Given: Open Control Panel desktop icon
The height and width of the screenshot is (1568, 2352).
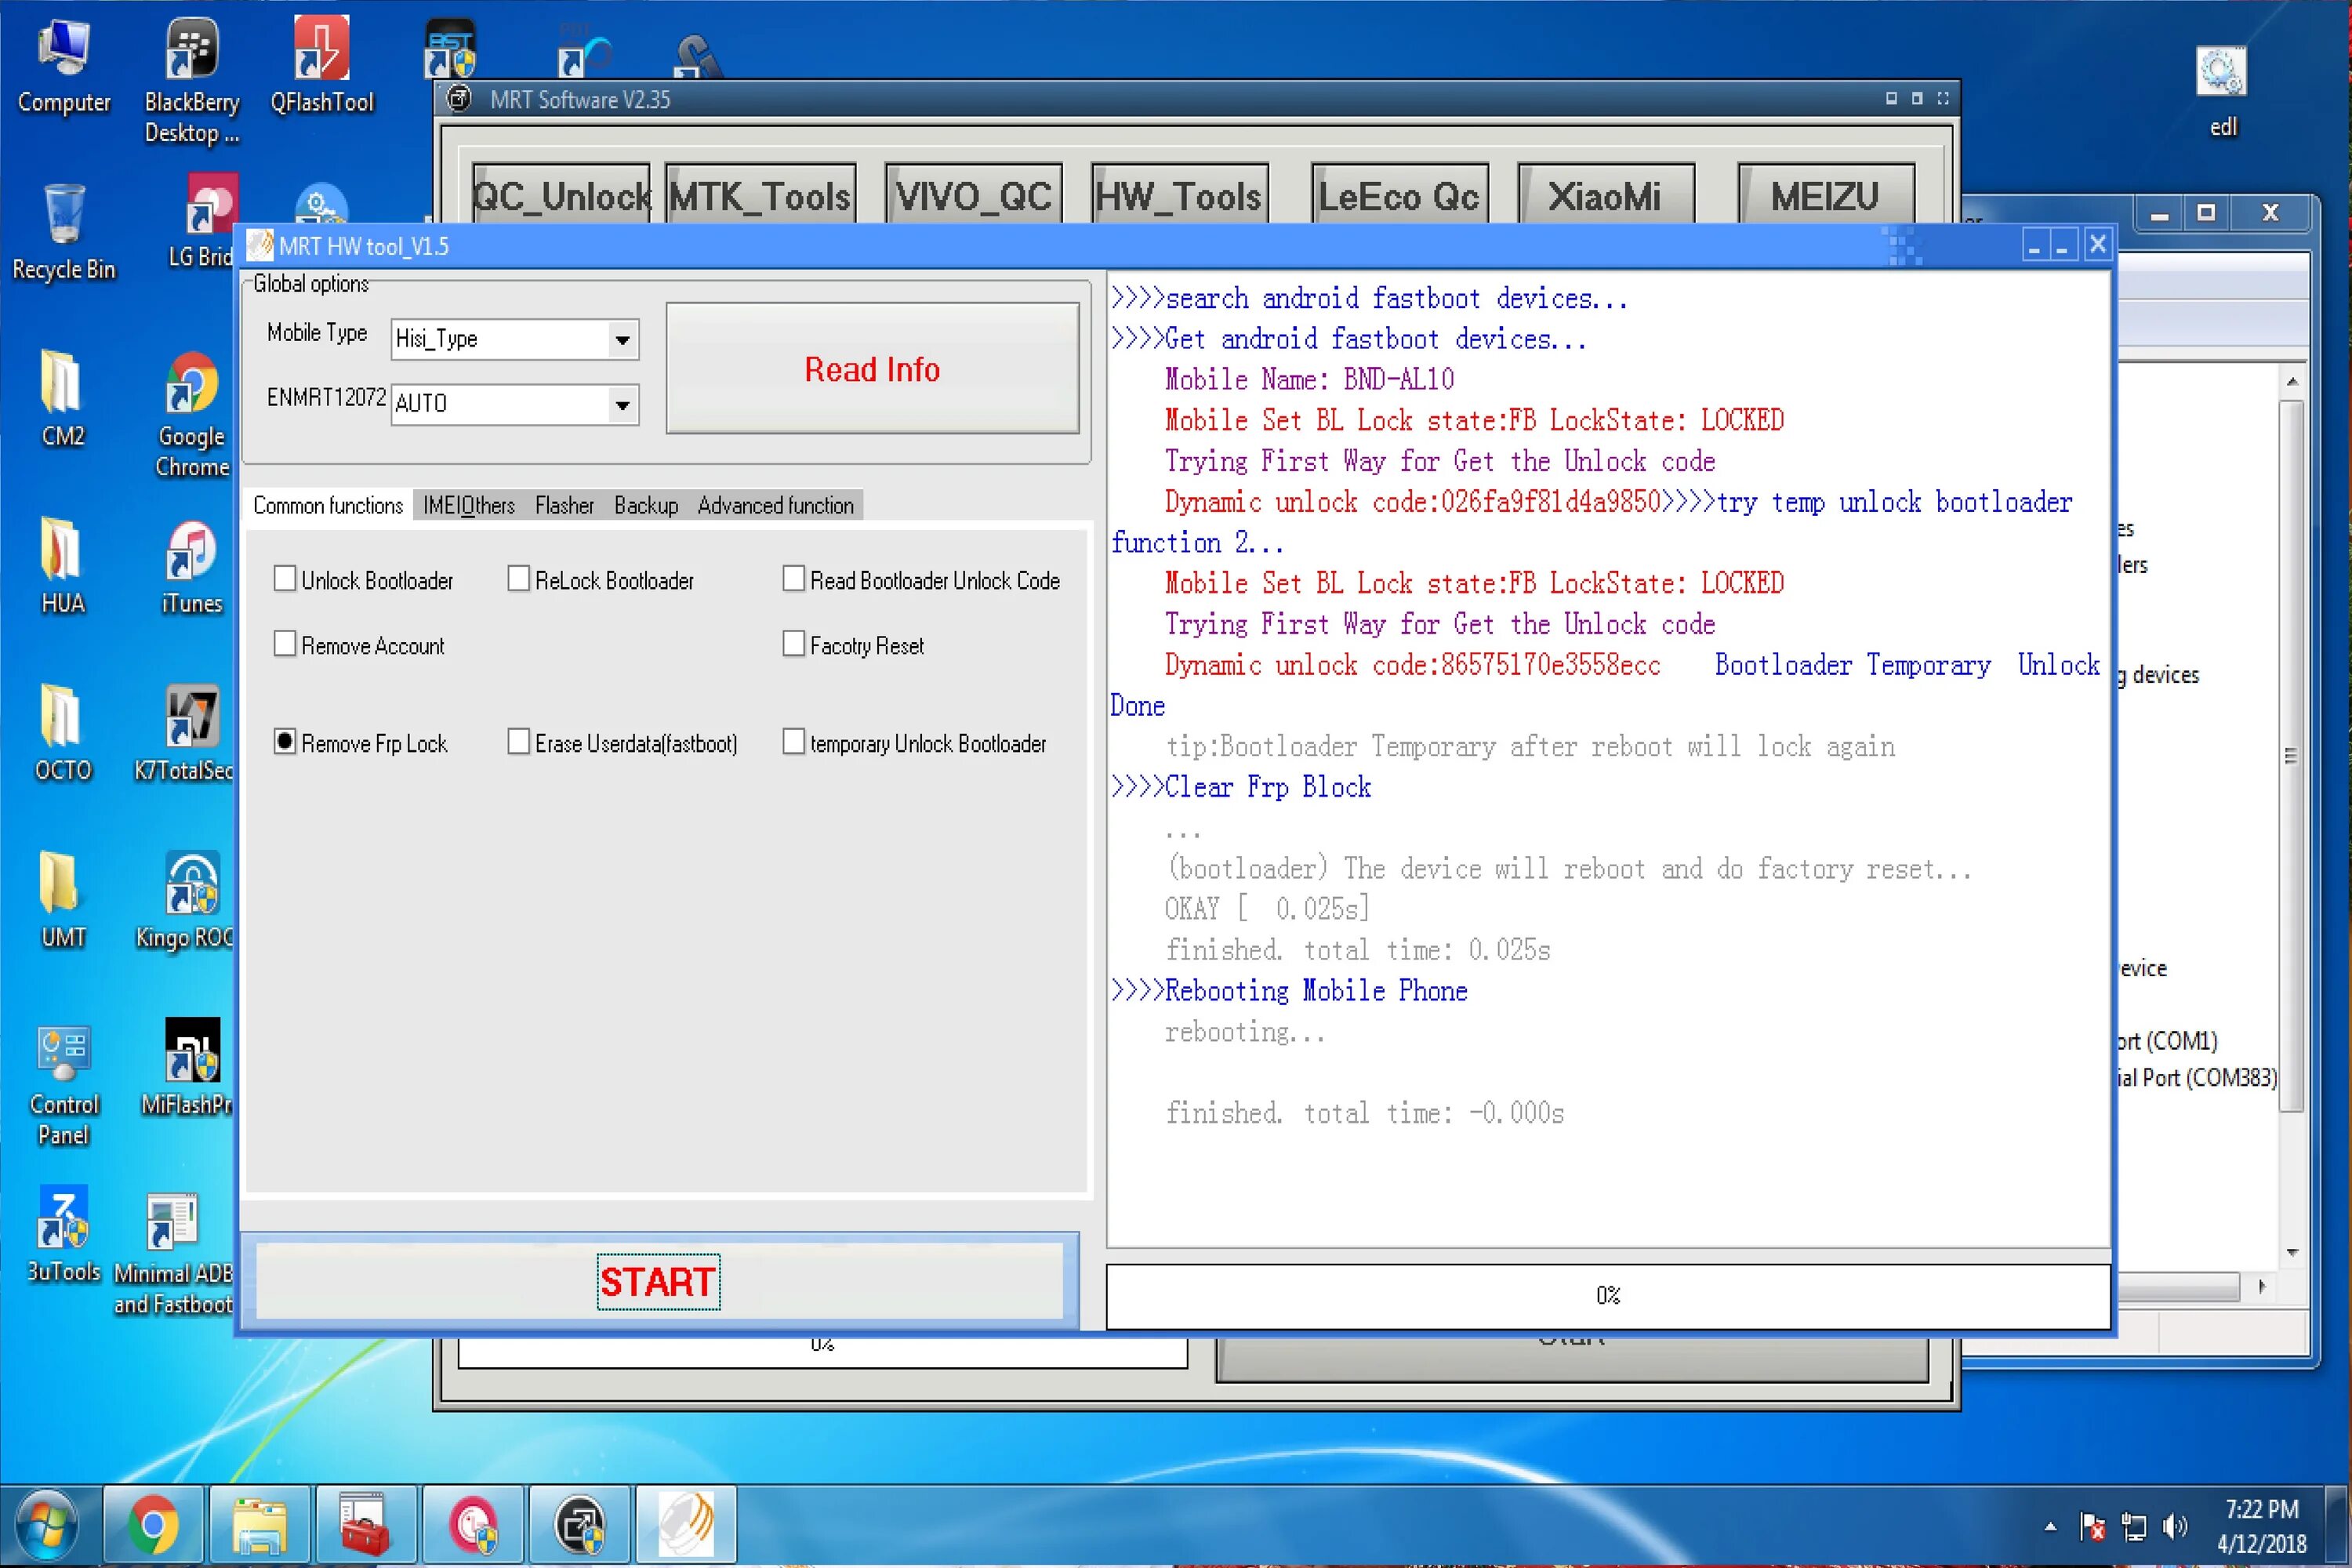Looking at the screenshot, I should tap(63, 1084).
